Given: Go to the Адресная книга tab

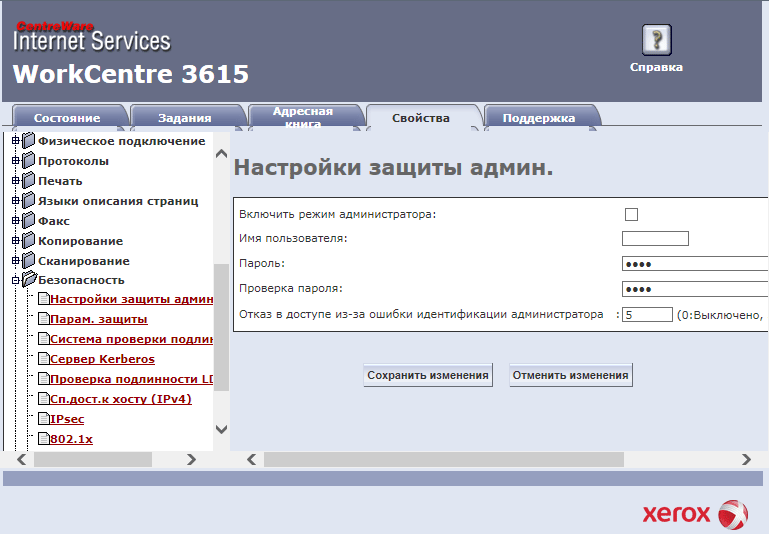Looking at the screenshot, I should pyautogui.click(x=303, y=118).
